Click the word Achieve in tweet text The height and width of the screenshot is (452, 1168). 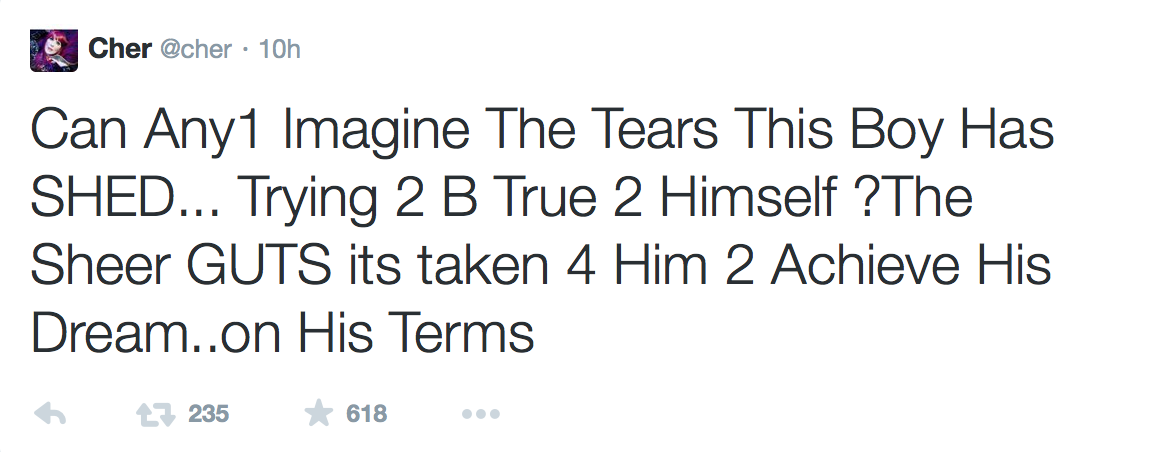[863, 266]
